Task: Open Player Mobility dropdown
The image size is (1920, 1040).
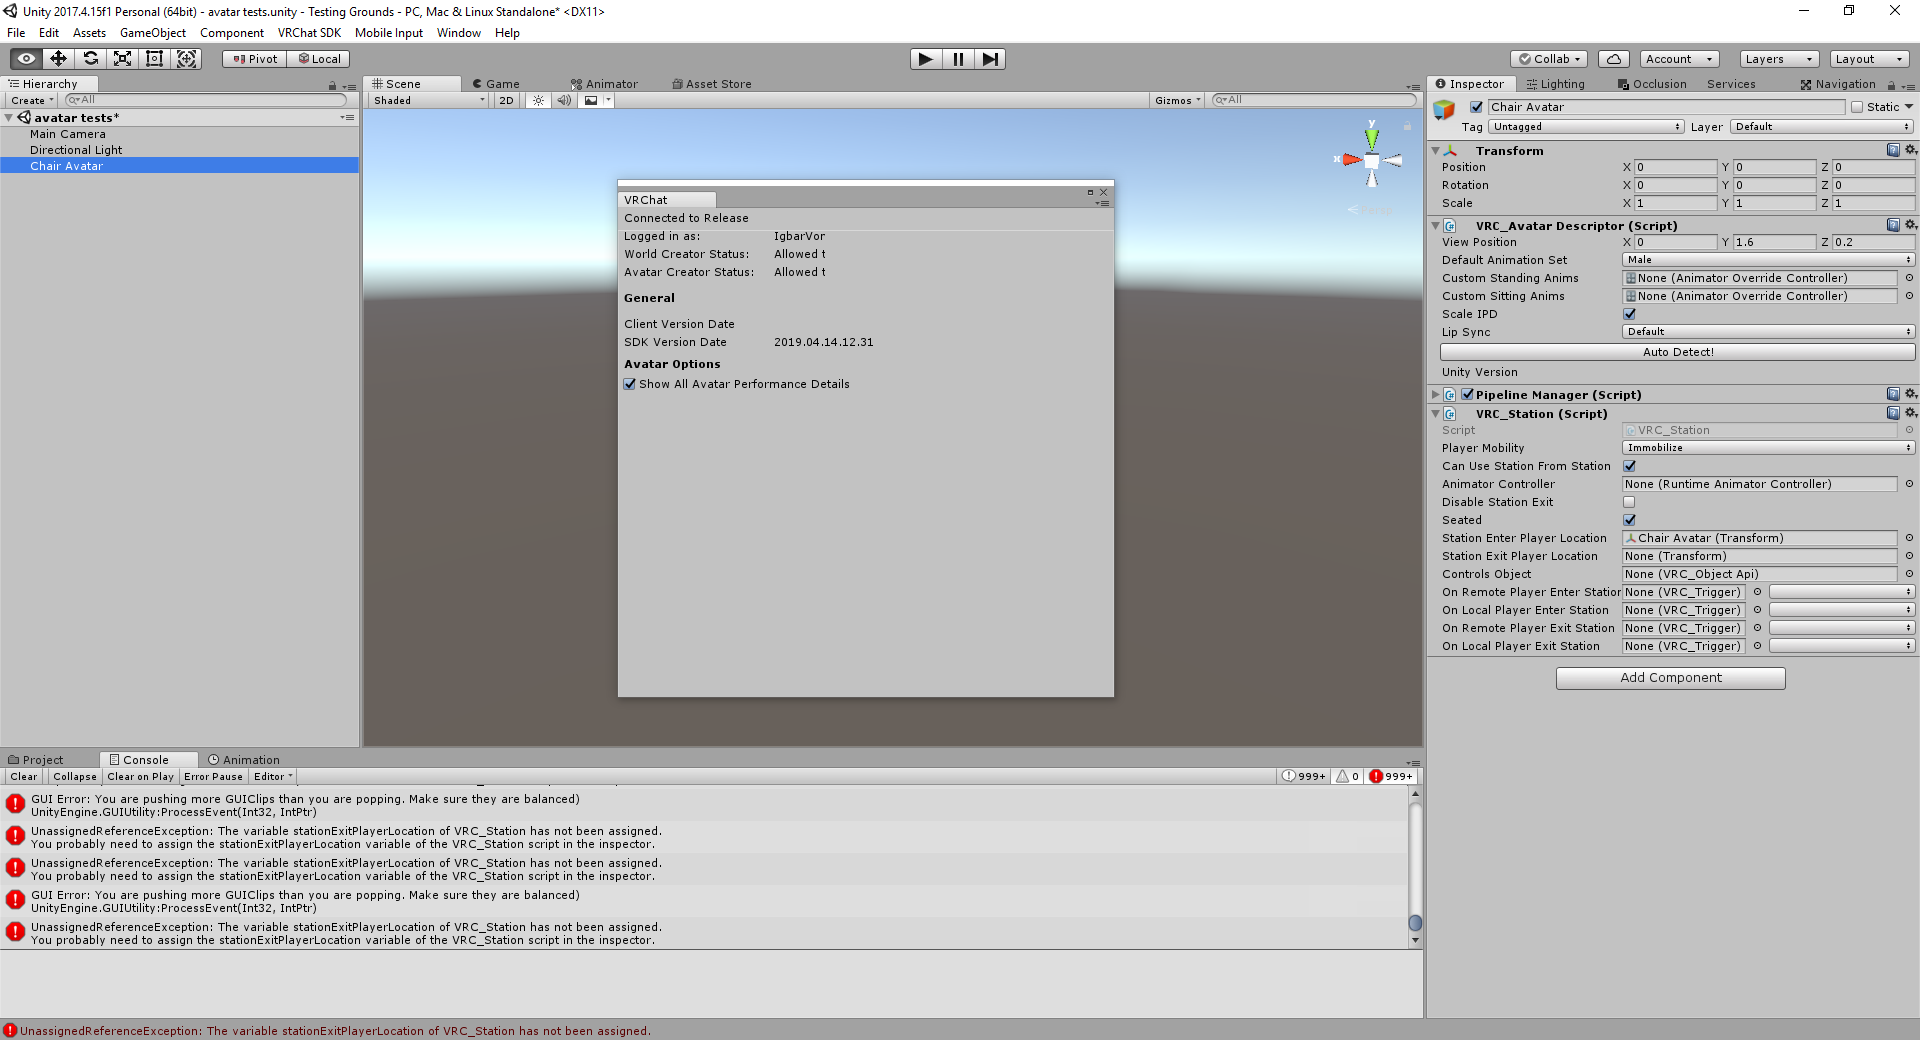Action: click(x=1768, y=448)
